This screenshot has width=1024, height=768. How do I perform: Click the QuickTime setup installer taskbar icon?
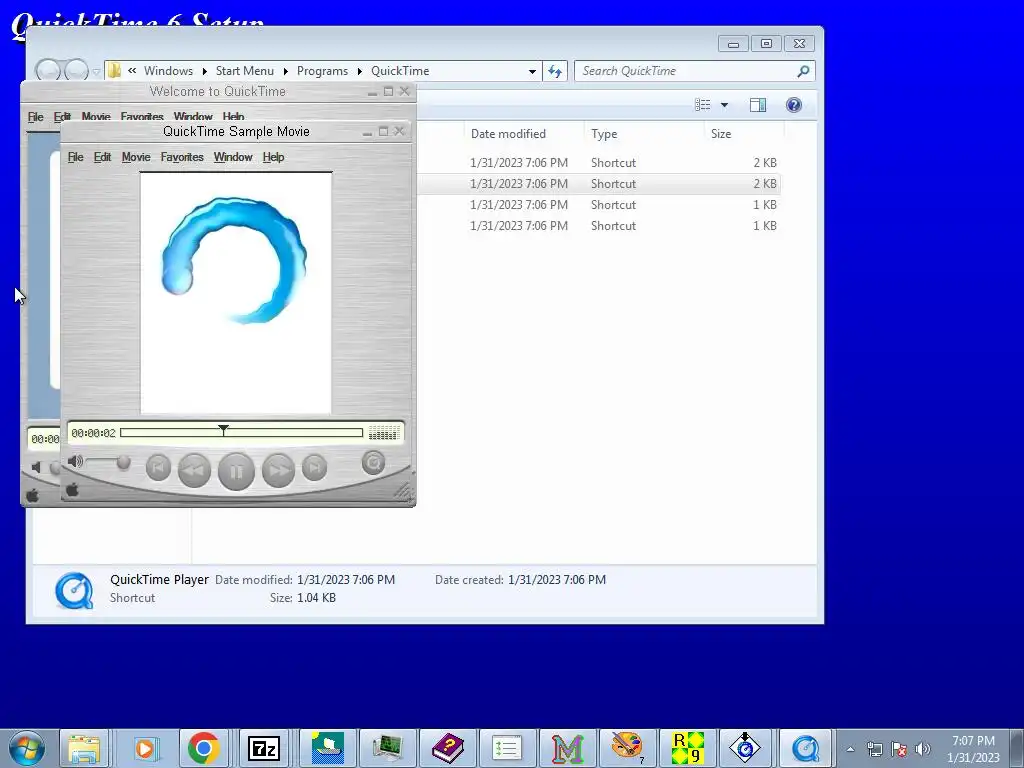(x=745, y=748)
